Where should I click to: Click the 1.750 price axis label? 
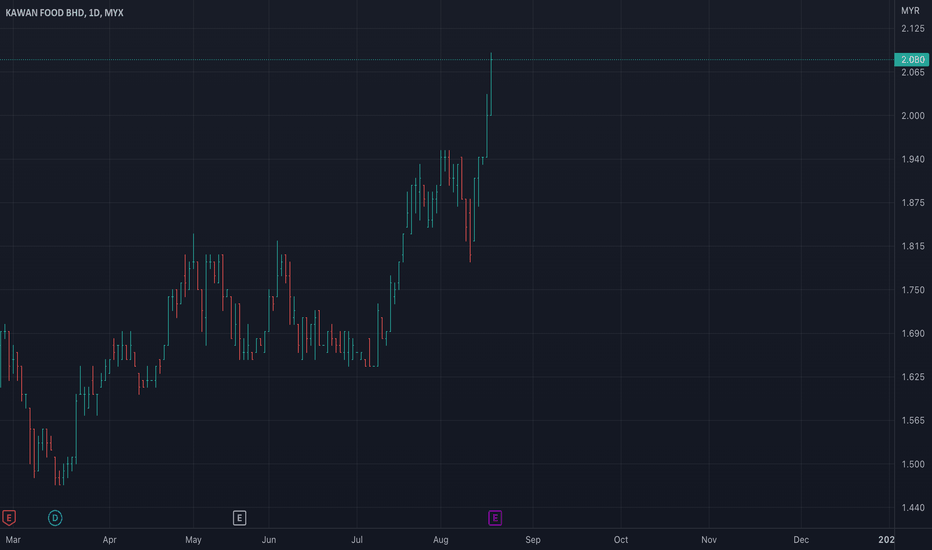click(912, 290)
